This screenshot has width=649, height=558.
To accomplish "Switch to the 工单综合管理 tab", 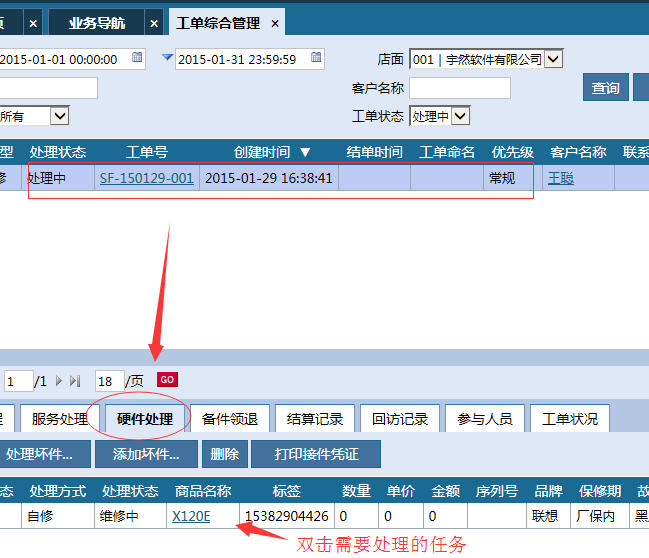I will [218, 23].
